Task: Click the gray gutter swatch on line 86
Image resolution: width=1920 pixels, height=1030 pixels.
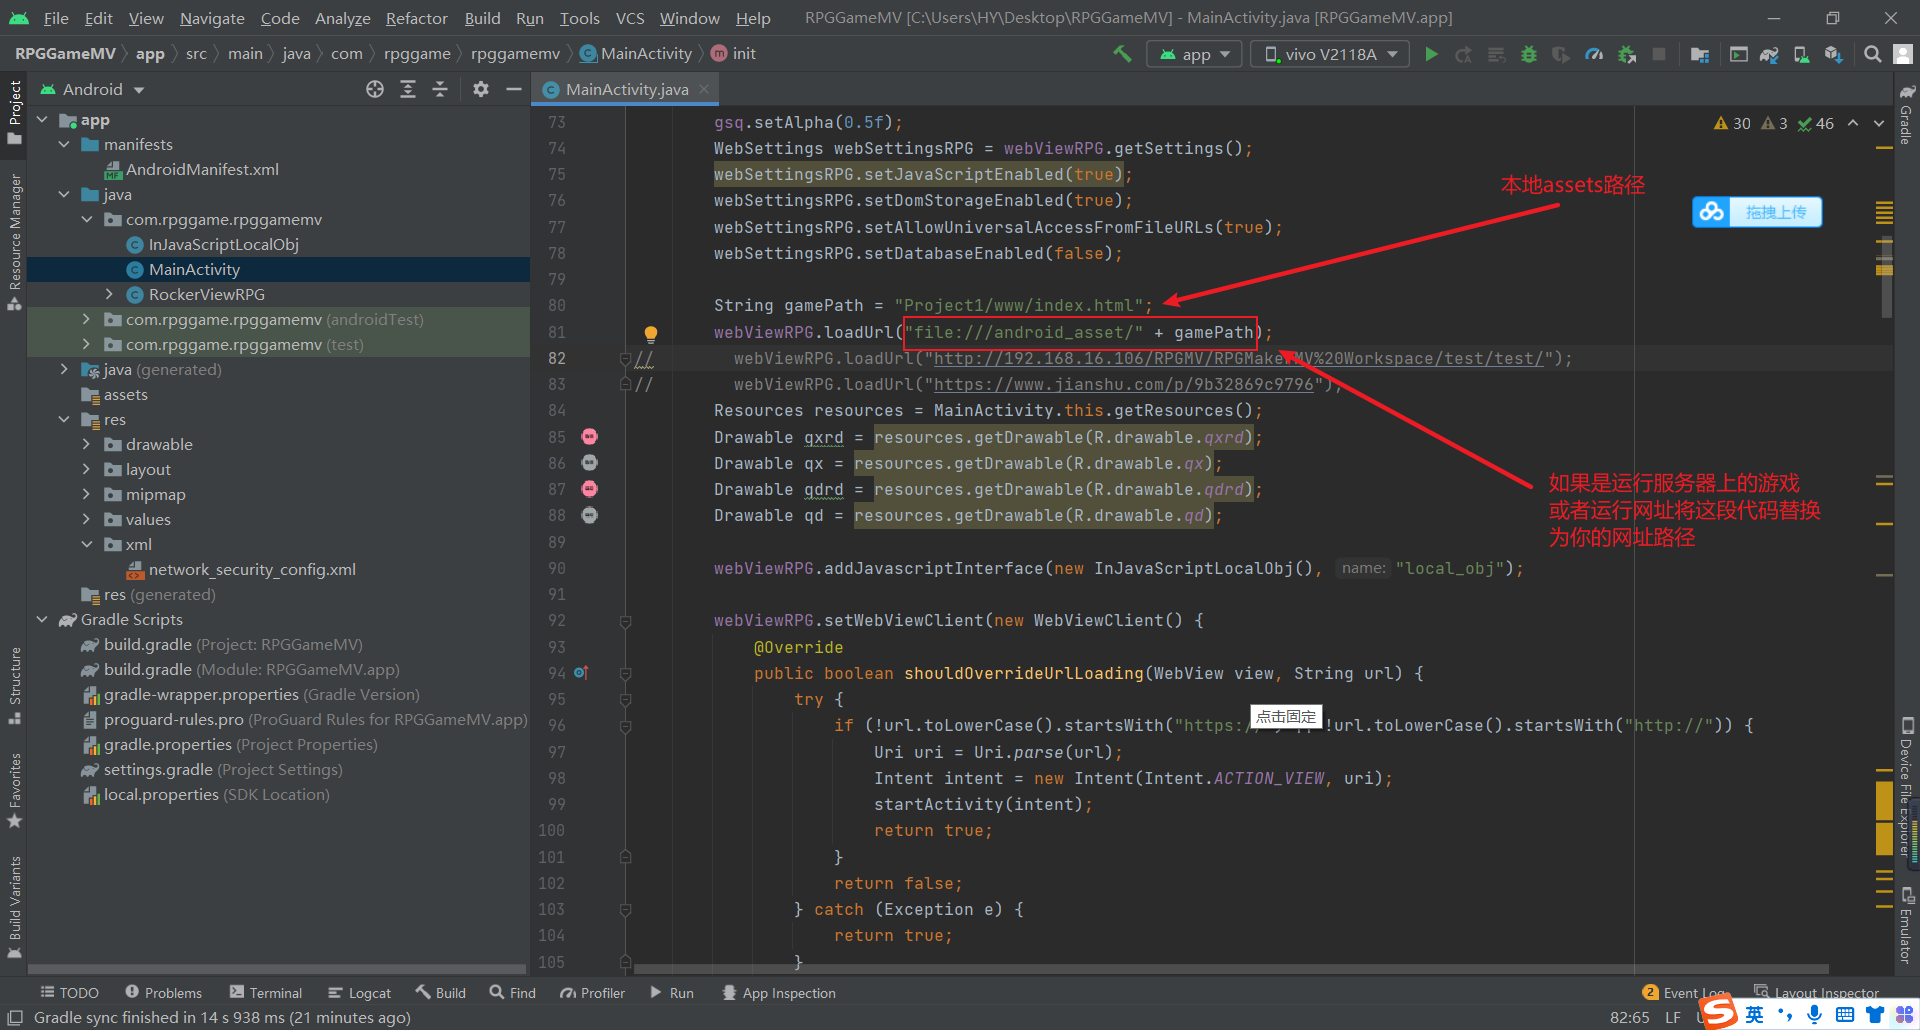Action: [x=590, y=462]
